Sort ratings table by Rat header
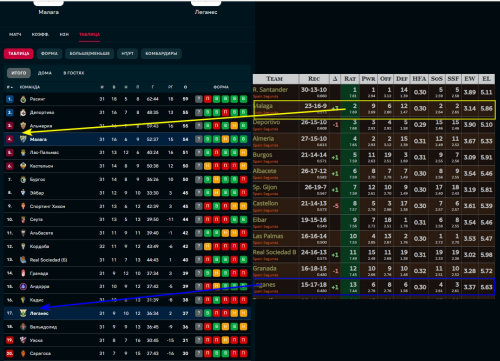This screenshot has height=361, width=500. pos(350,79)
